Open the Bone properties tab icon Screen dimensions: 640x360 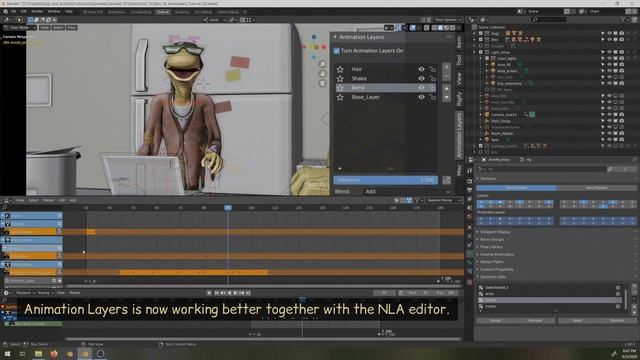pos(470,262)
